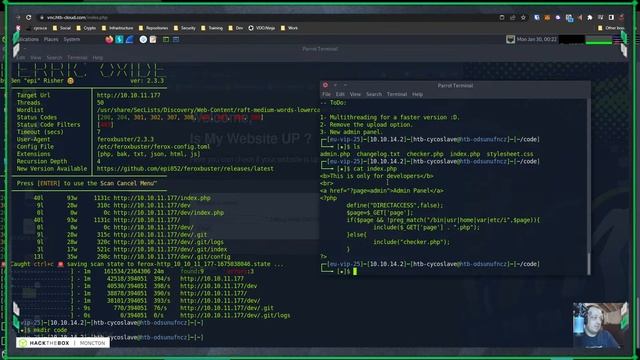
Task: Click the teal launcher icon beside Firefox
Action: tap(119, 40)
